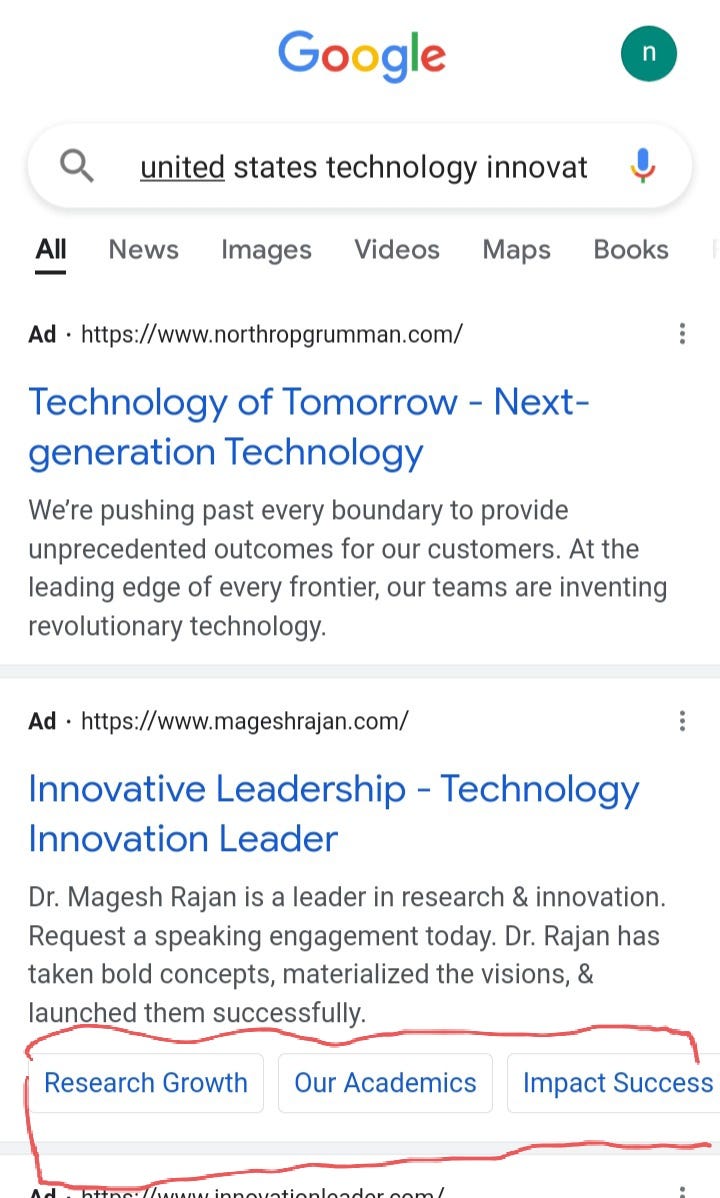
Task: Select the All results tab
Action: point(50,250)
